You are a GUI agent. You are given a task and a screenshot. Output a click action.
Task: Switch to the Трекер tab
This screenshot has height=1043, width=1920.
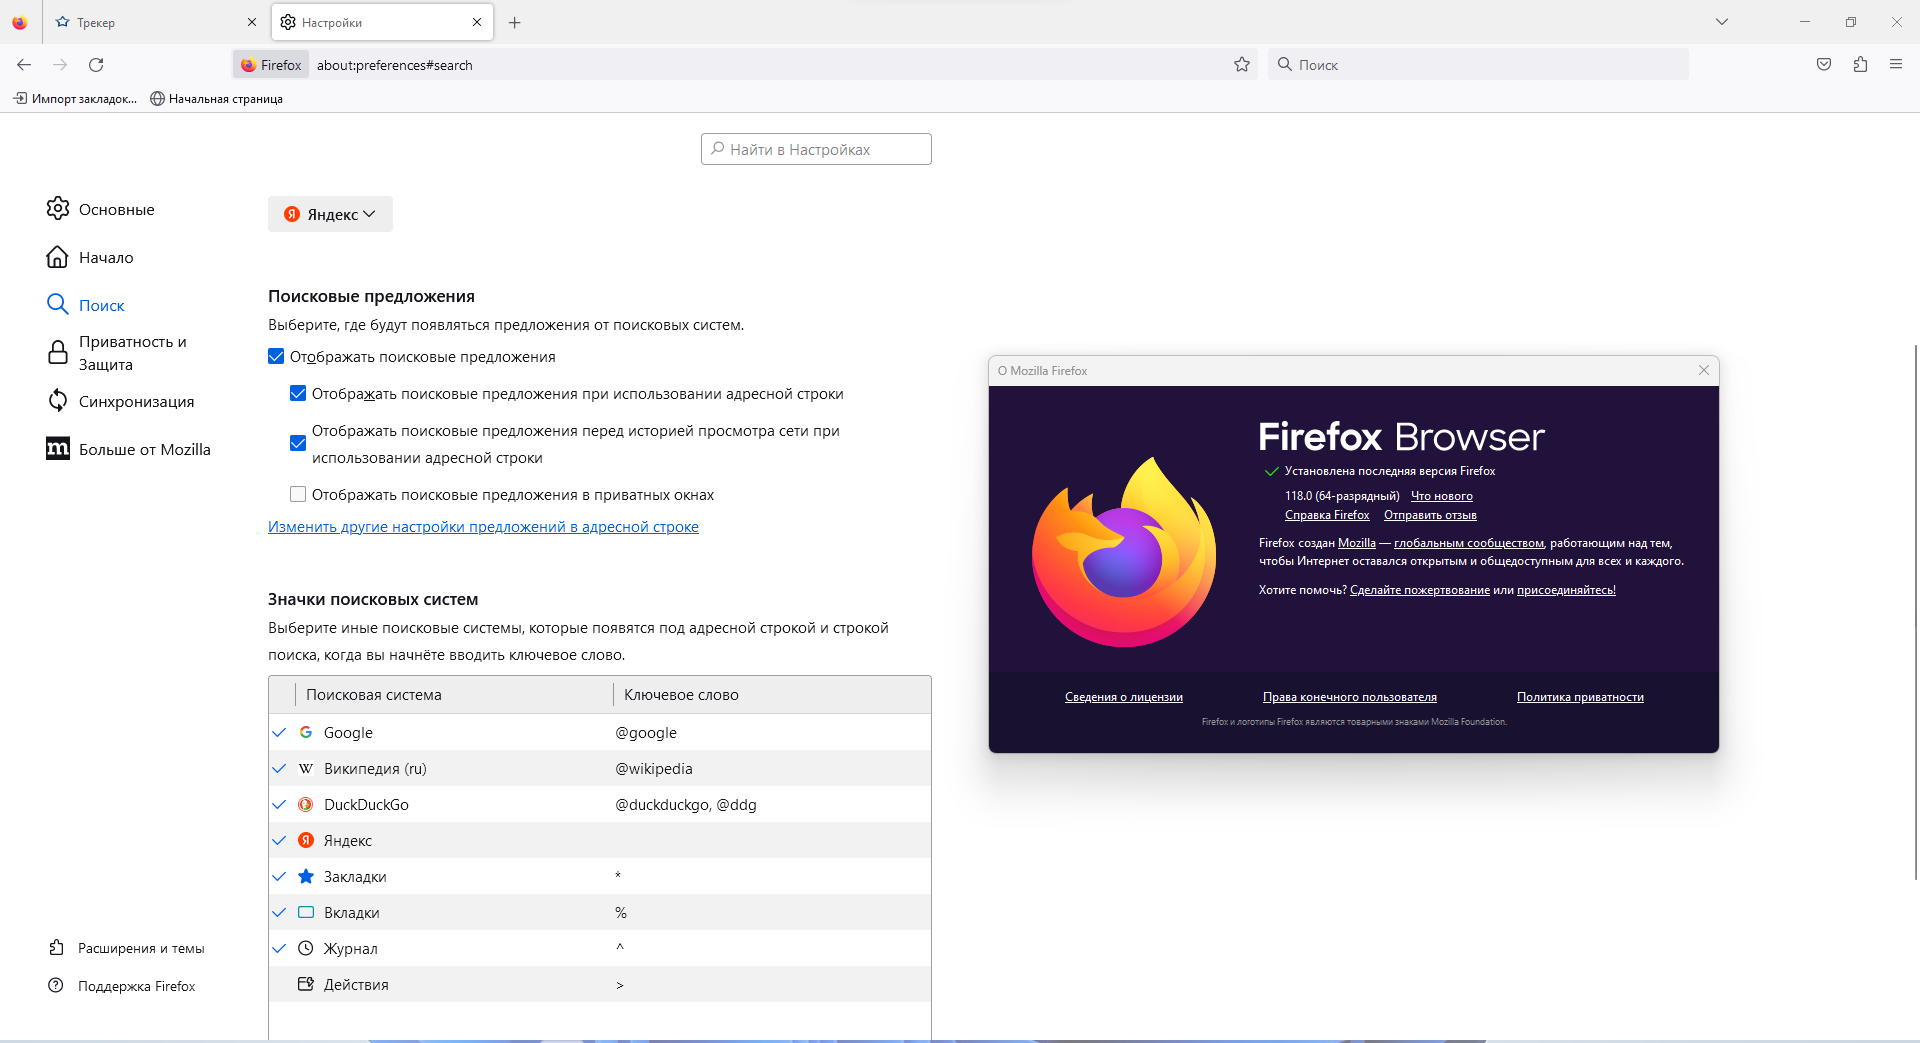click(x=150, y=22)
